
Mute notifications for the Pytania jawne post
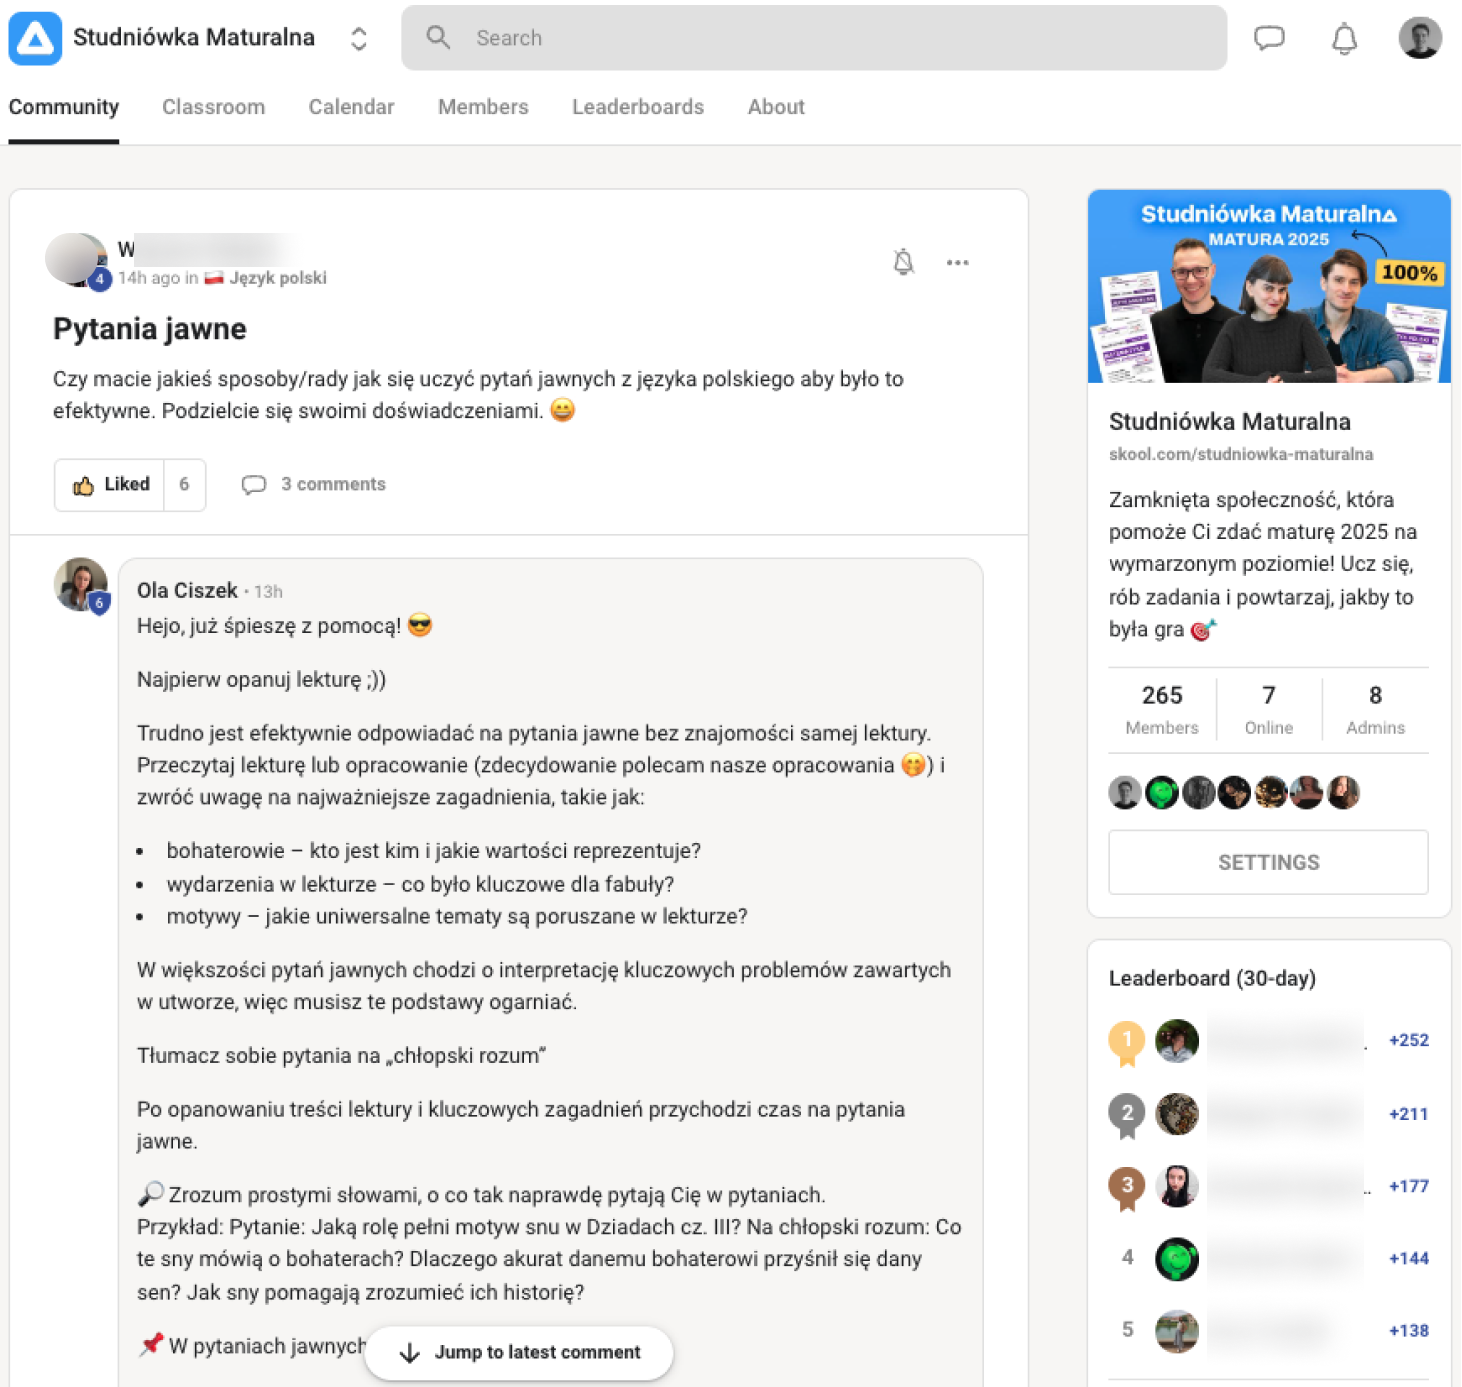tap(903, 262)
